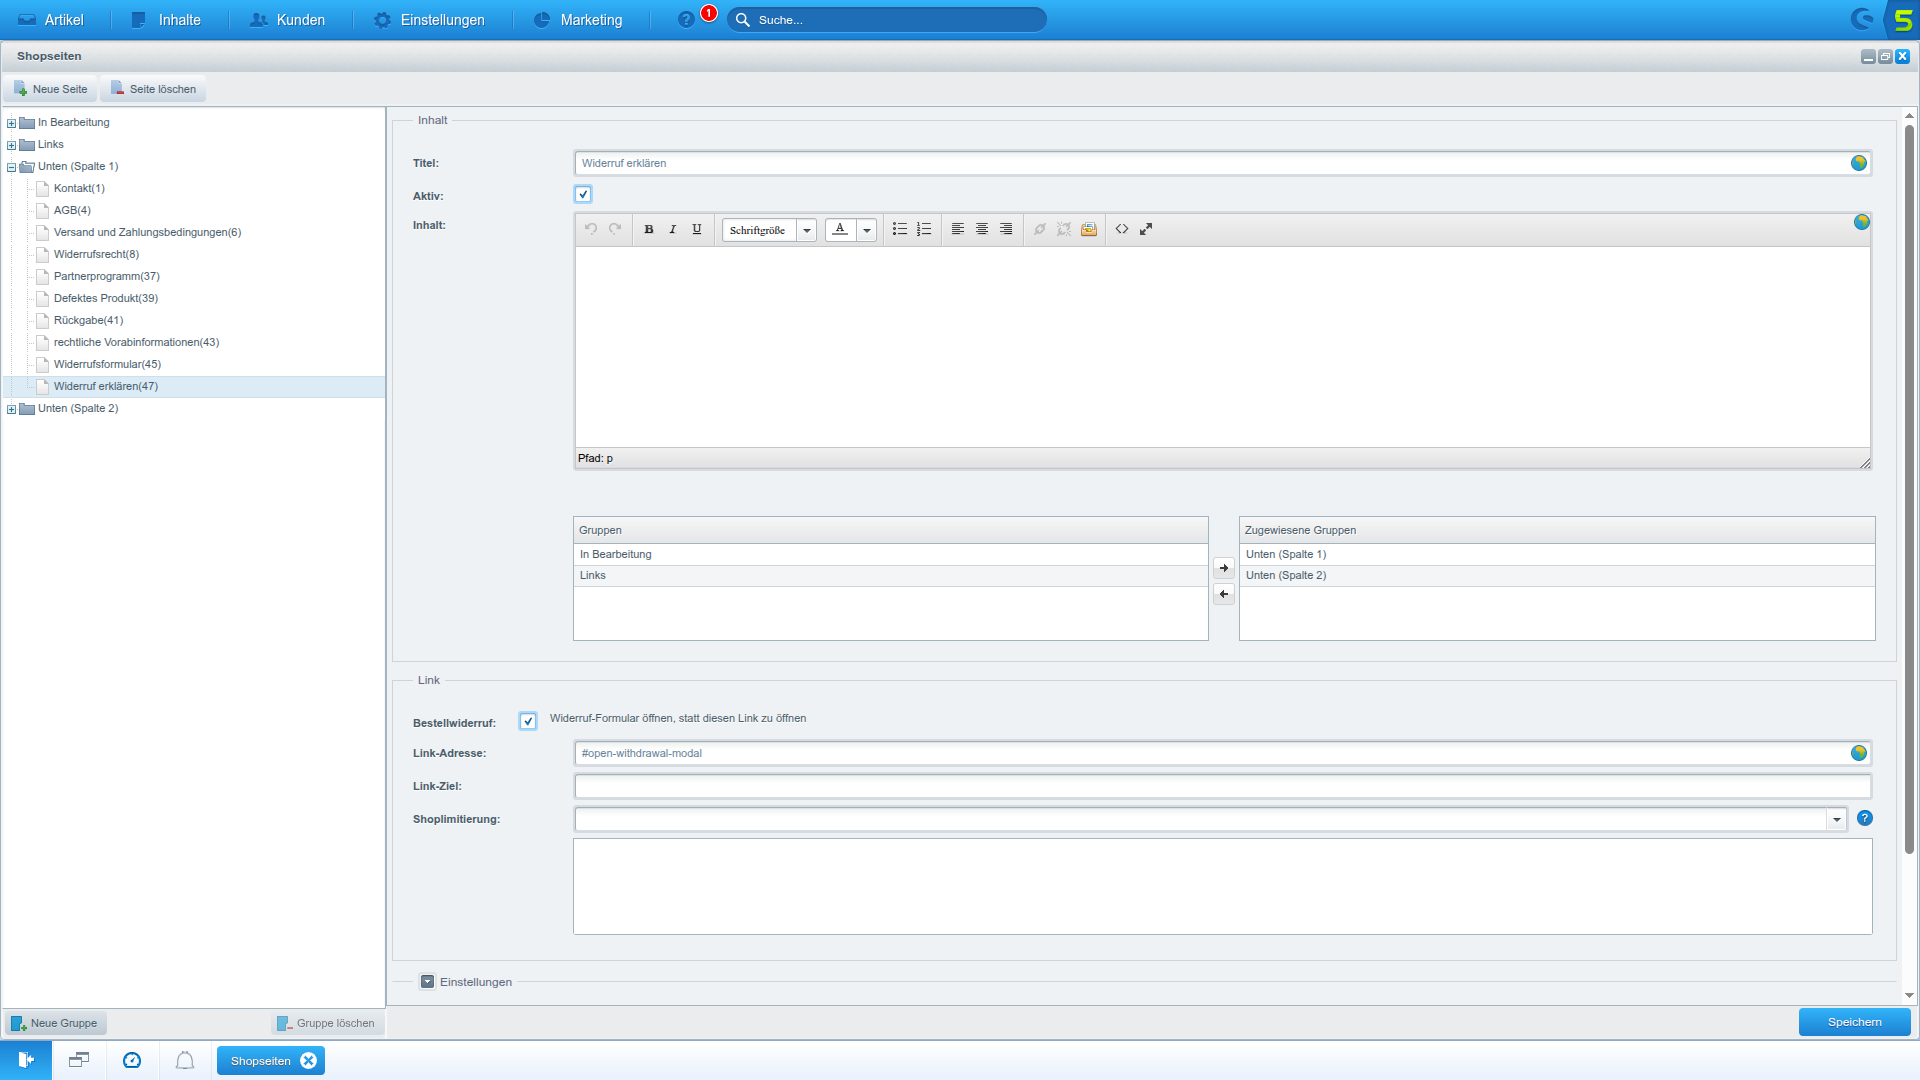Insert a bulleted list
Image resolution: width=1920 pixels, height=1080 pixels.
[900, 229]
